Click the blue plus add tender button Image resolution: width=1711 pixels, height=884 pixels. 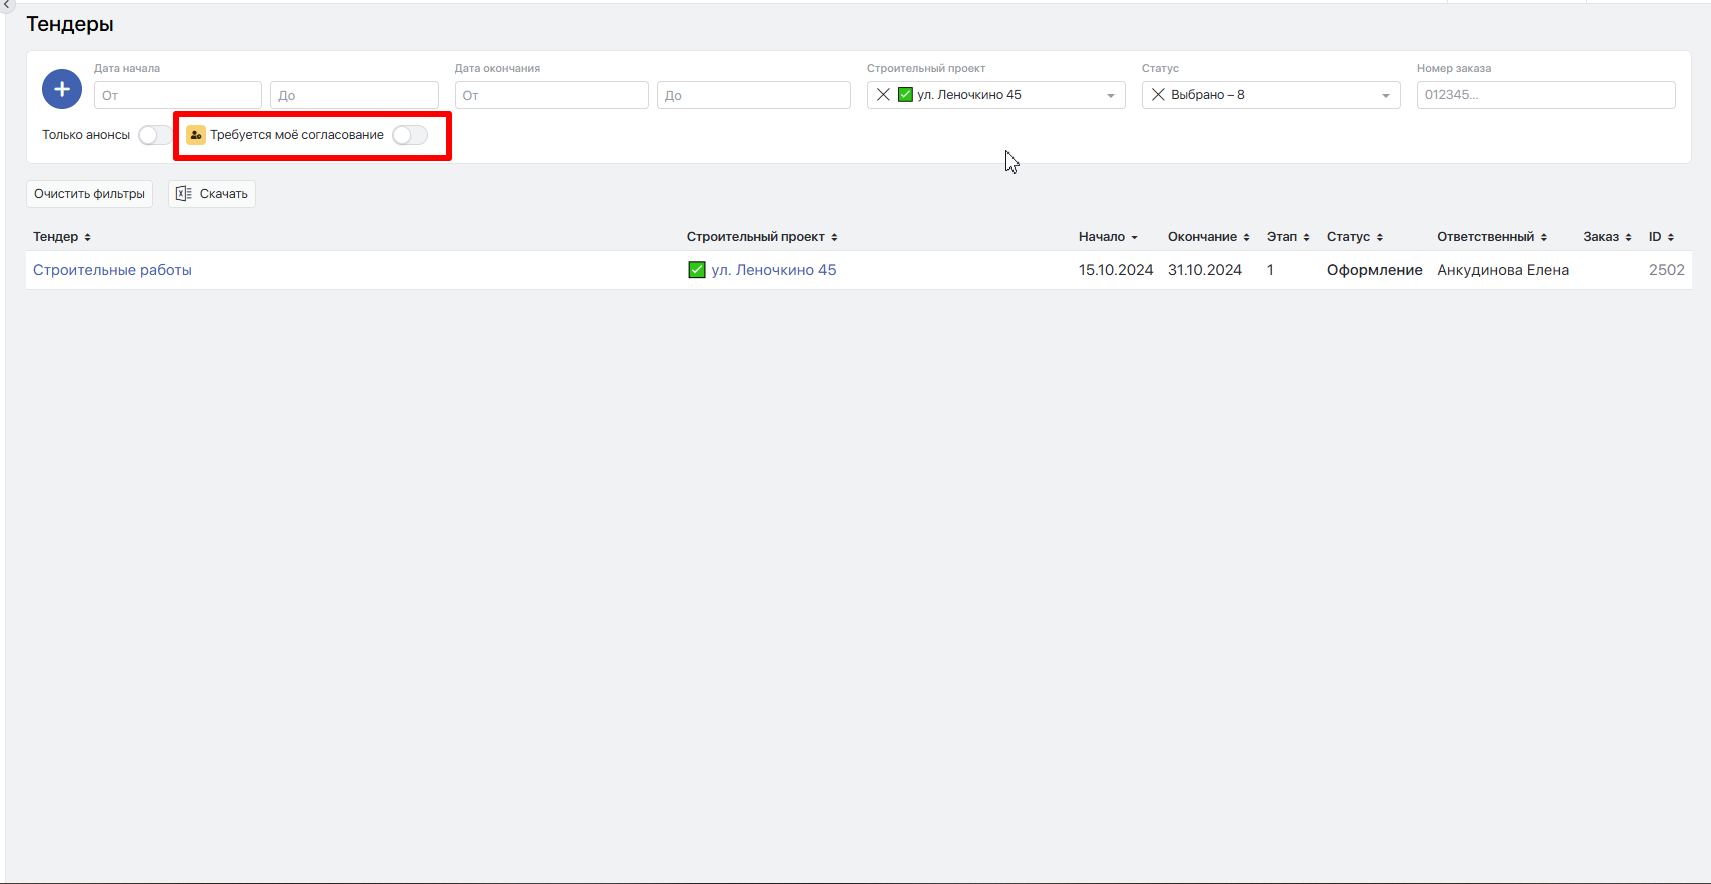pyautogui.click(x=62, y=90)
